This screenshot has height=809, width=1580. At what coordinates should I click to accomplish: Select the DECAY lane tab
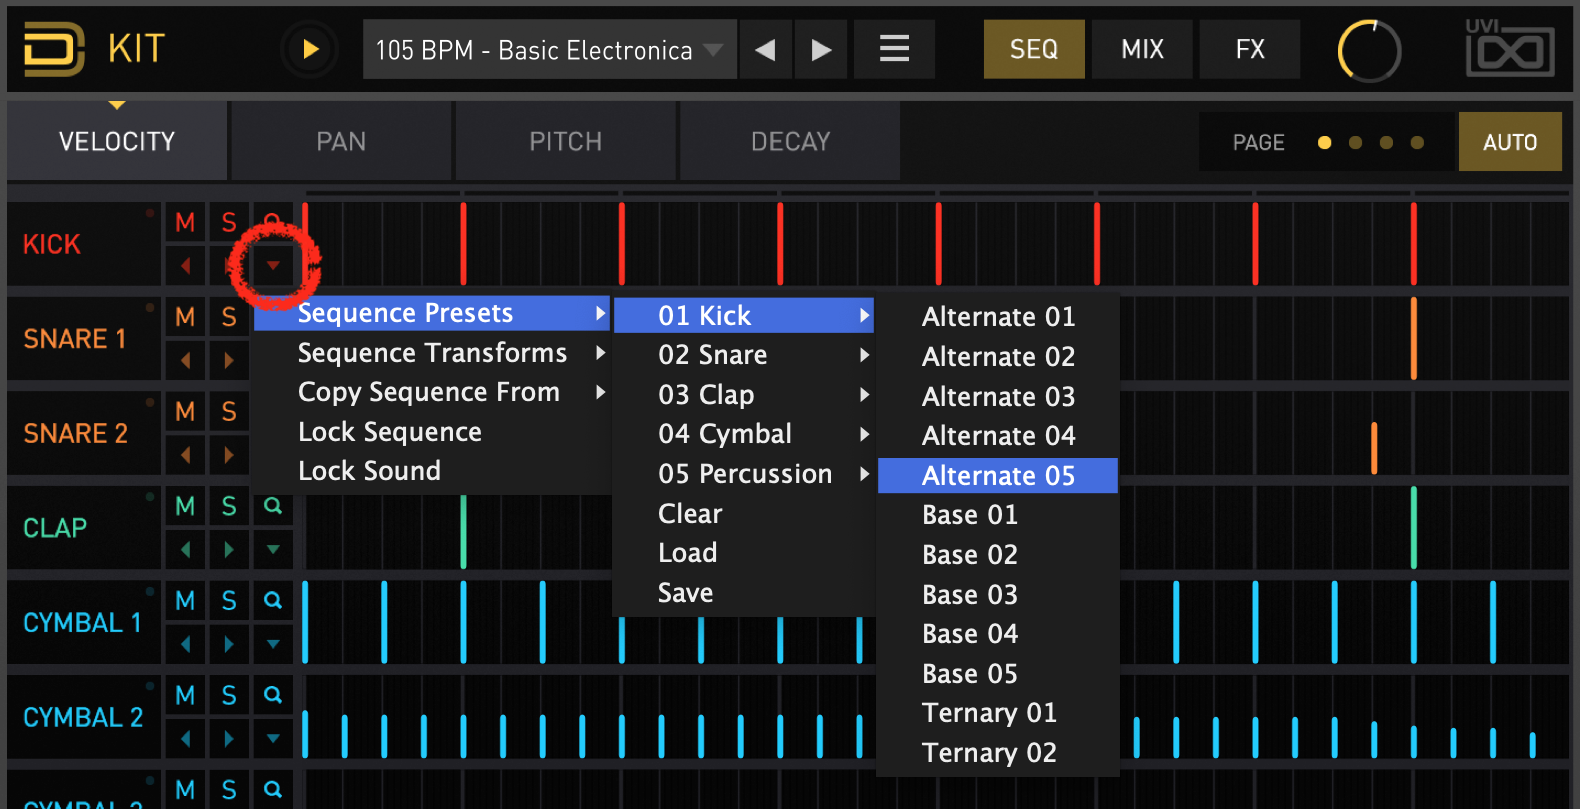click(x=790, y=141)
